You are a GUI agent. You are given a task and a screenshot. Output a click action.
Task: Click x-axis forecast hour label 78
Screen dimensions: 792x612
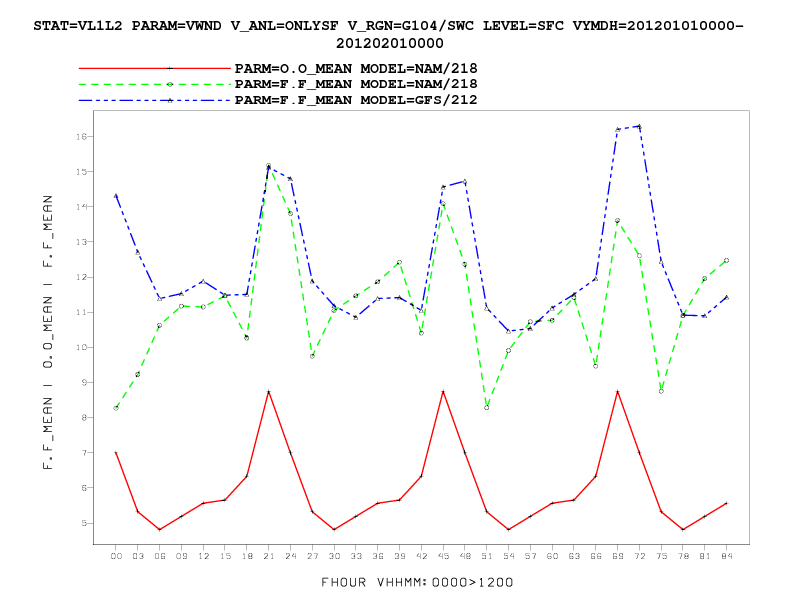pyautogui.click(x=683, y=556)
